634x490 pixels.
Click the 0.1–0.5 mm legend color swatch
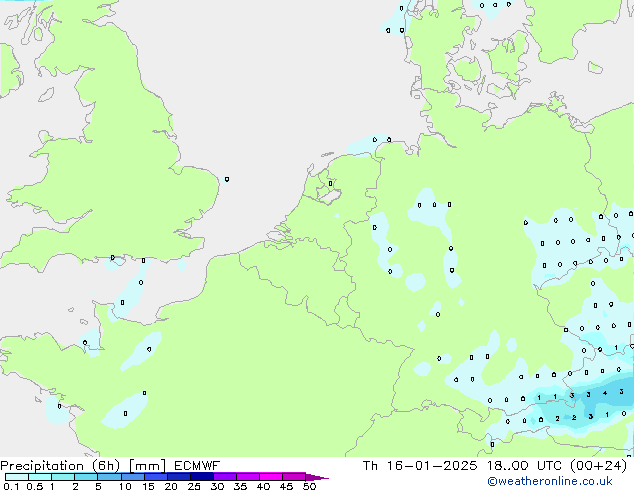[x=17, y=477]
